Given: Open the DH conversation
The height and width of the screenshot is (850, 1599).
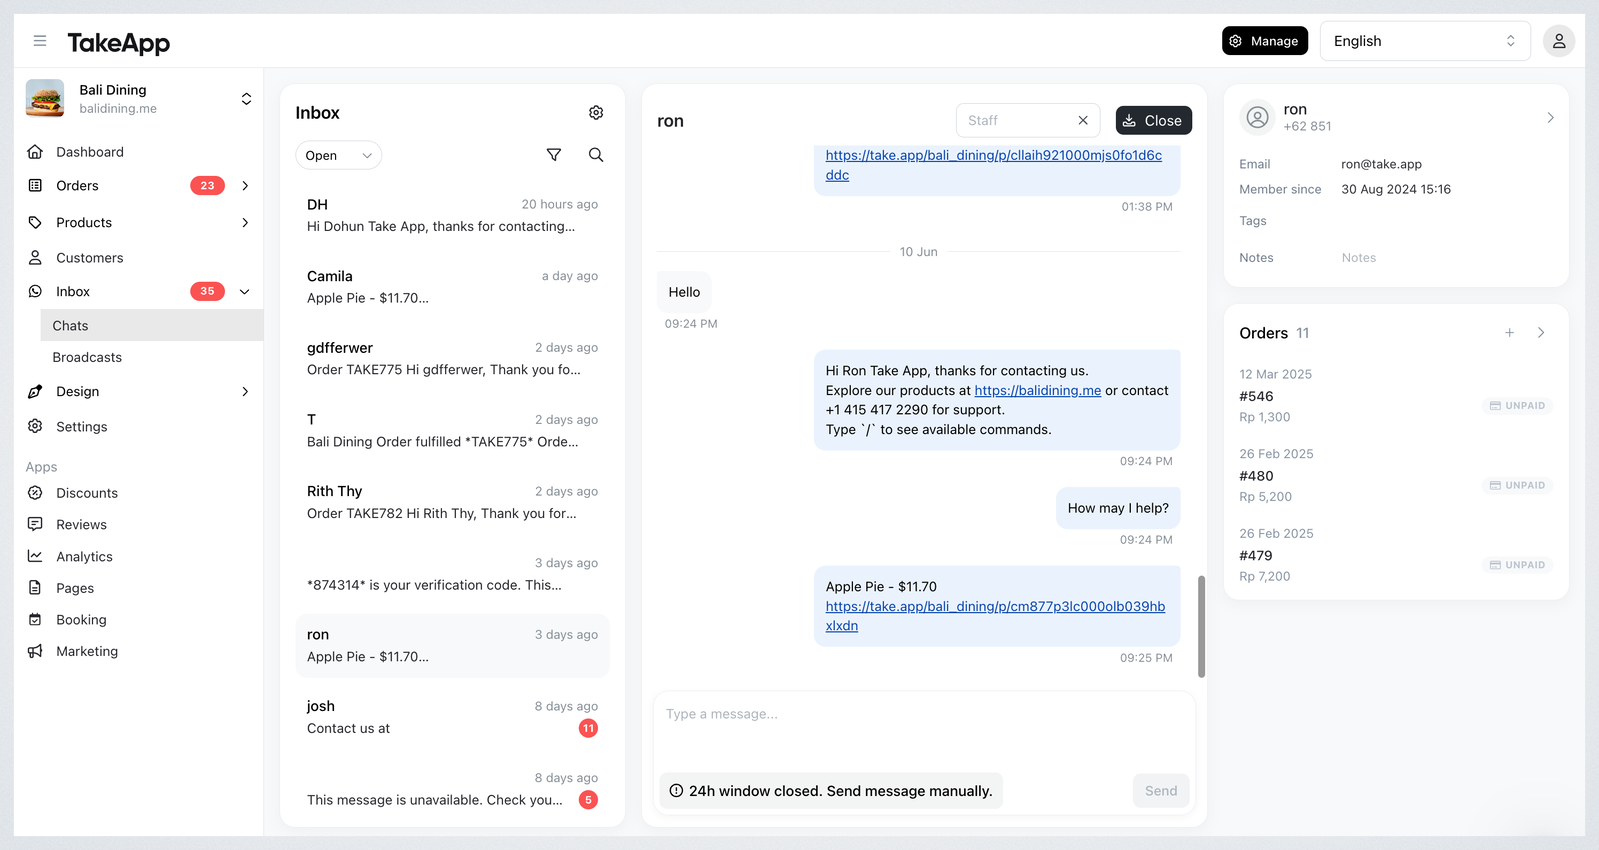Looking at the screenshot, I should 452,215.
